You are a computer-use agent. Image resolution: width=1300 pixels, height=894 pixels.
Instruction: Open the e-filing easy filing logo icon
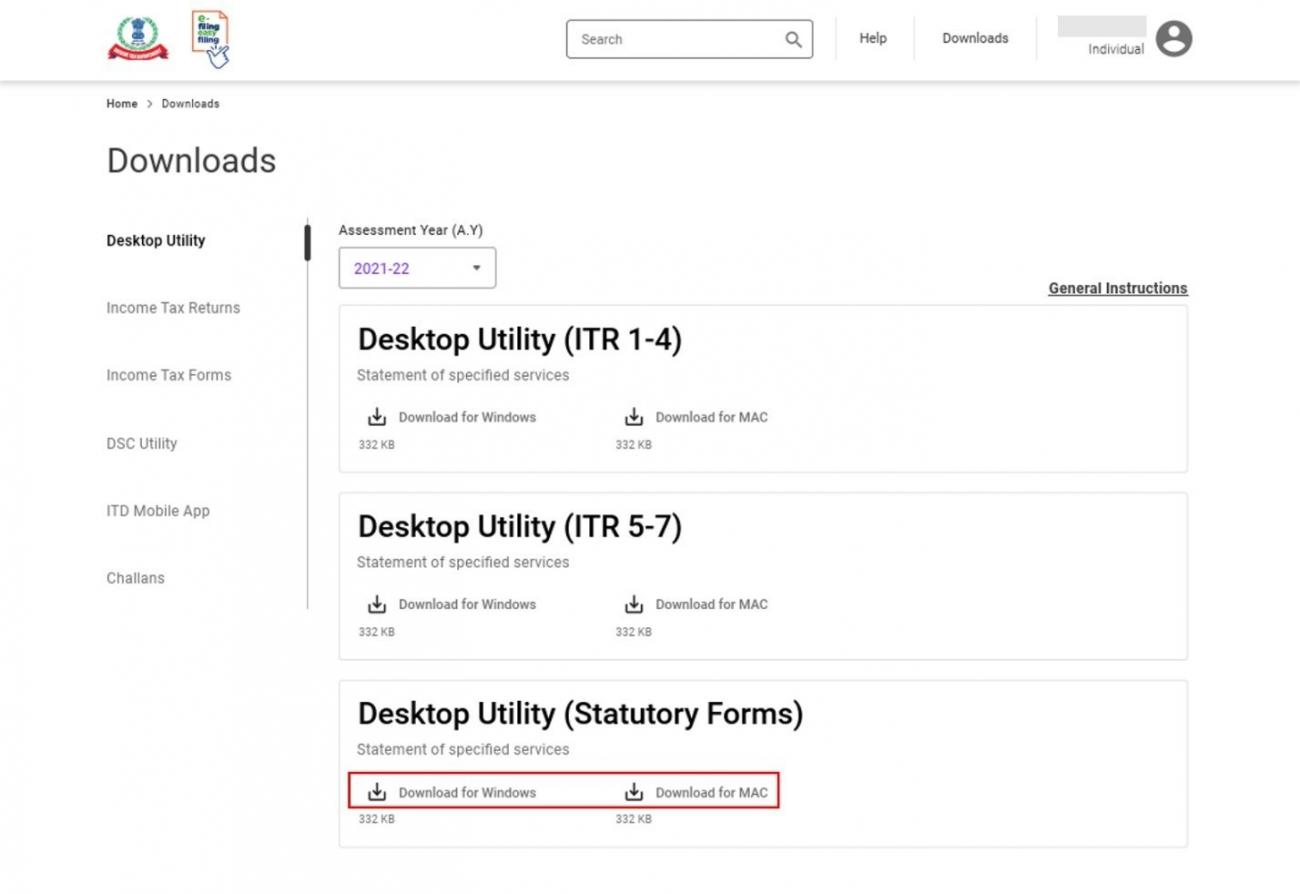point(212,36)
